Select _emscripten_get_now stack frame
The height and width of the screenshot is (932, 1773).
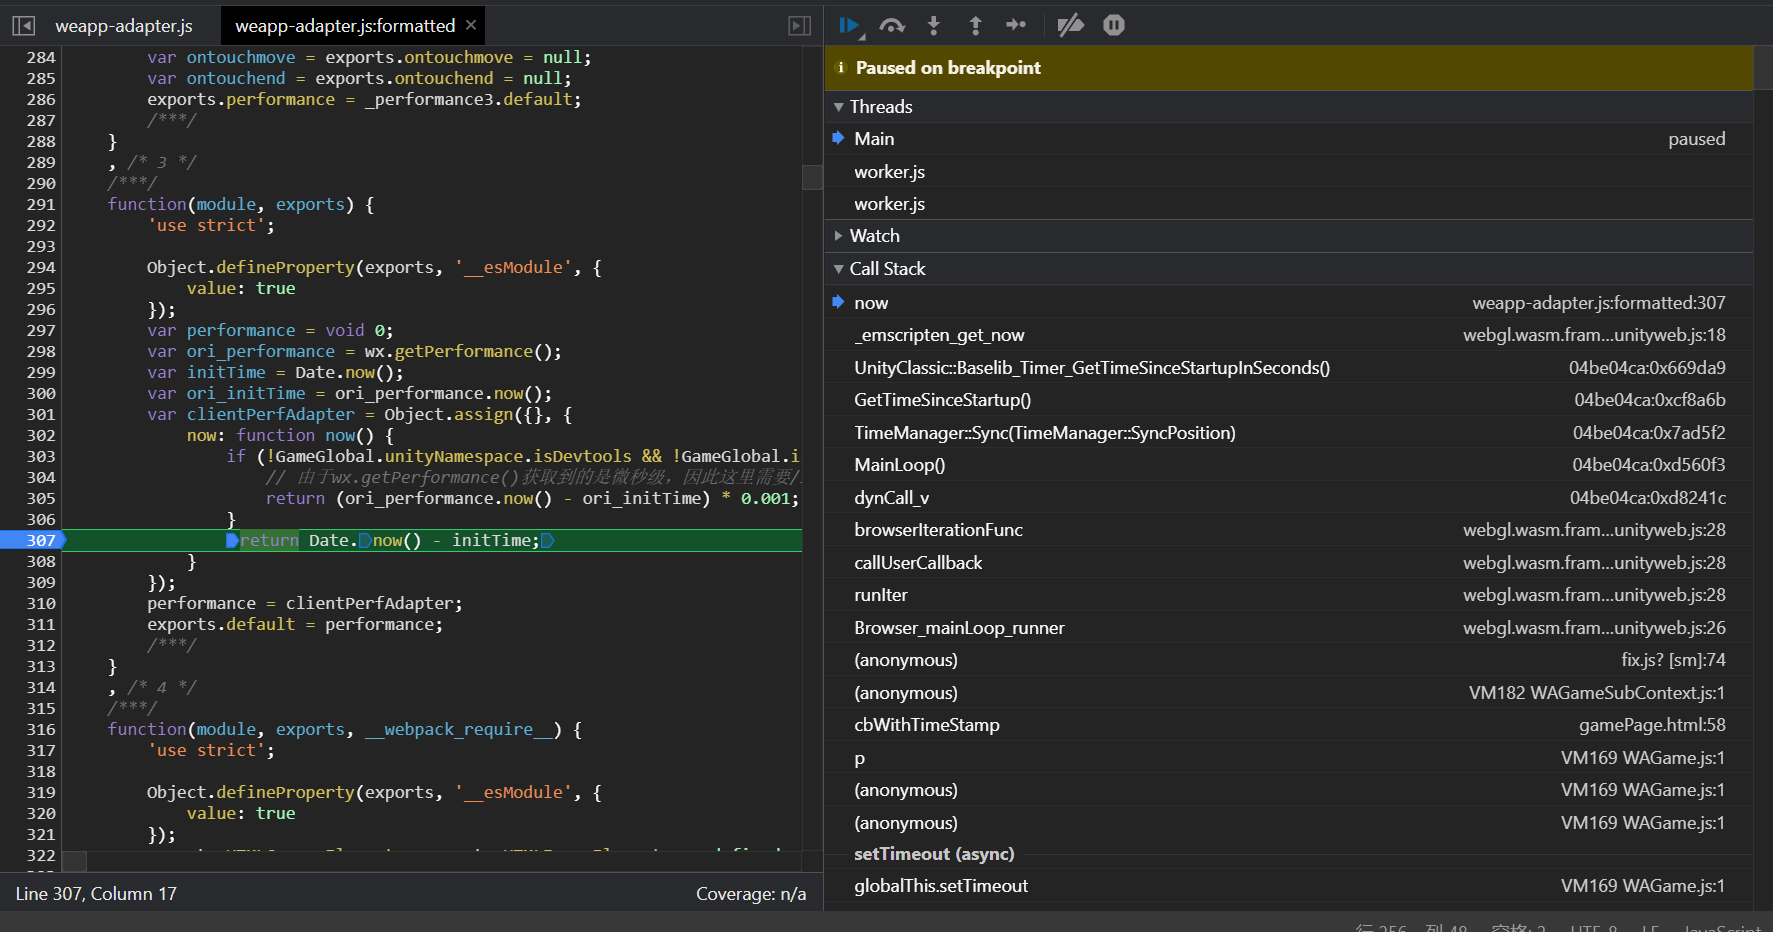click(x=1289, y=335)
